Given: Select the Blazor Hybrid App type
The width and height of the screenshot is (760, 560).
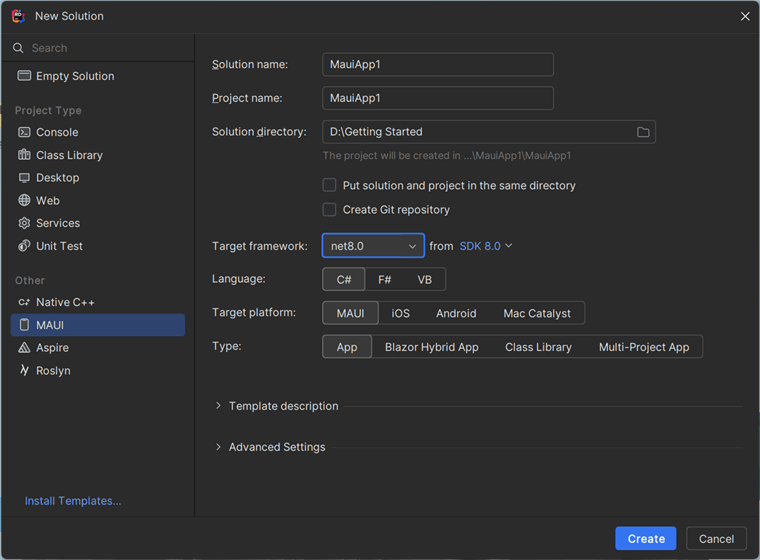Looking at the screenshot, I should 432,347.
